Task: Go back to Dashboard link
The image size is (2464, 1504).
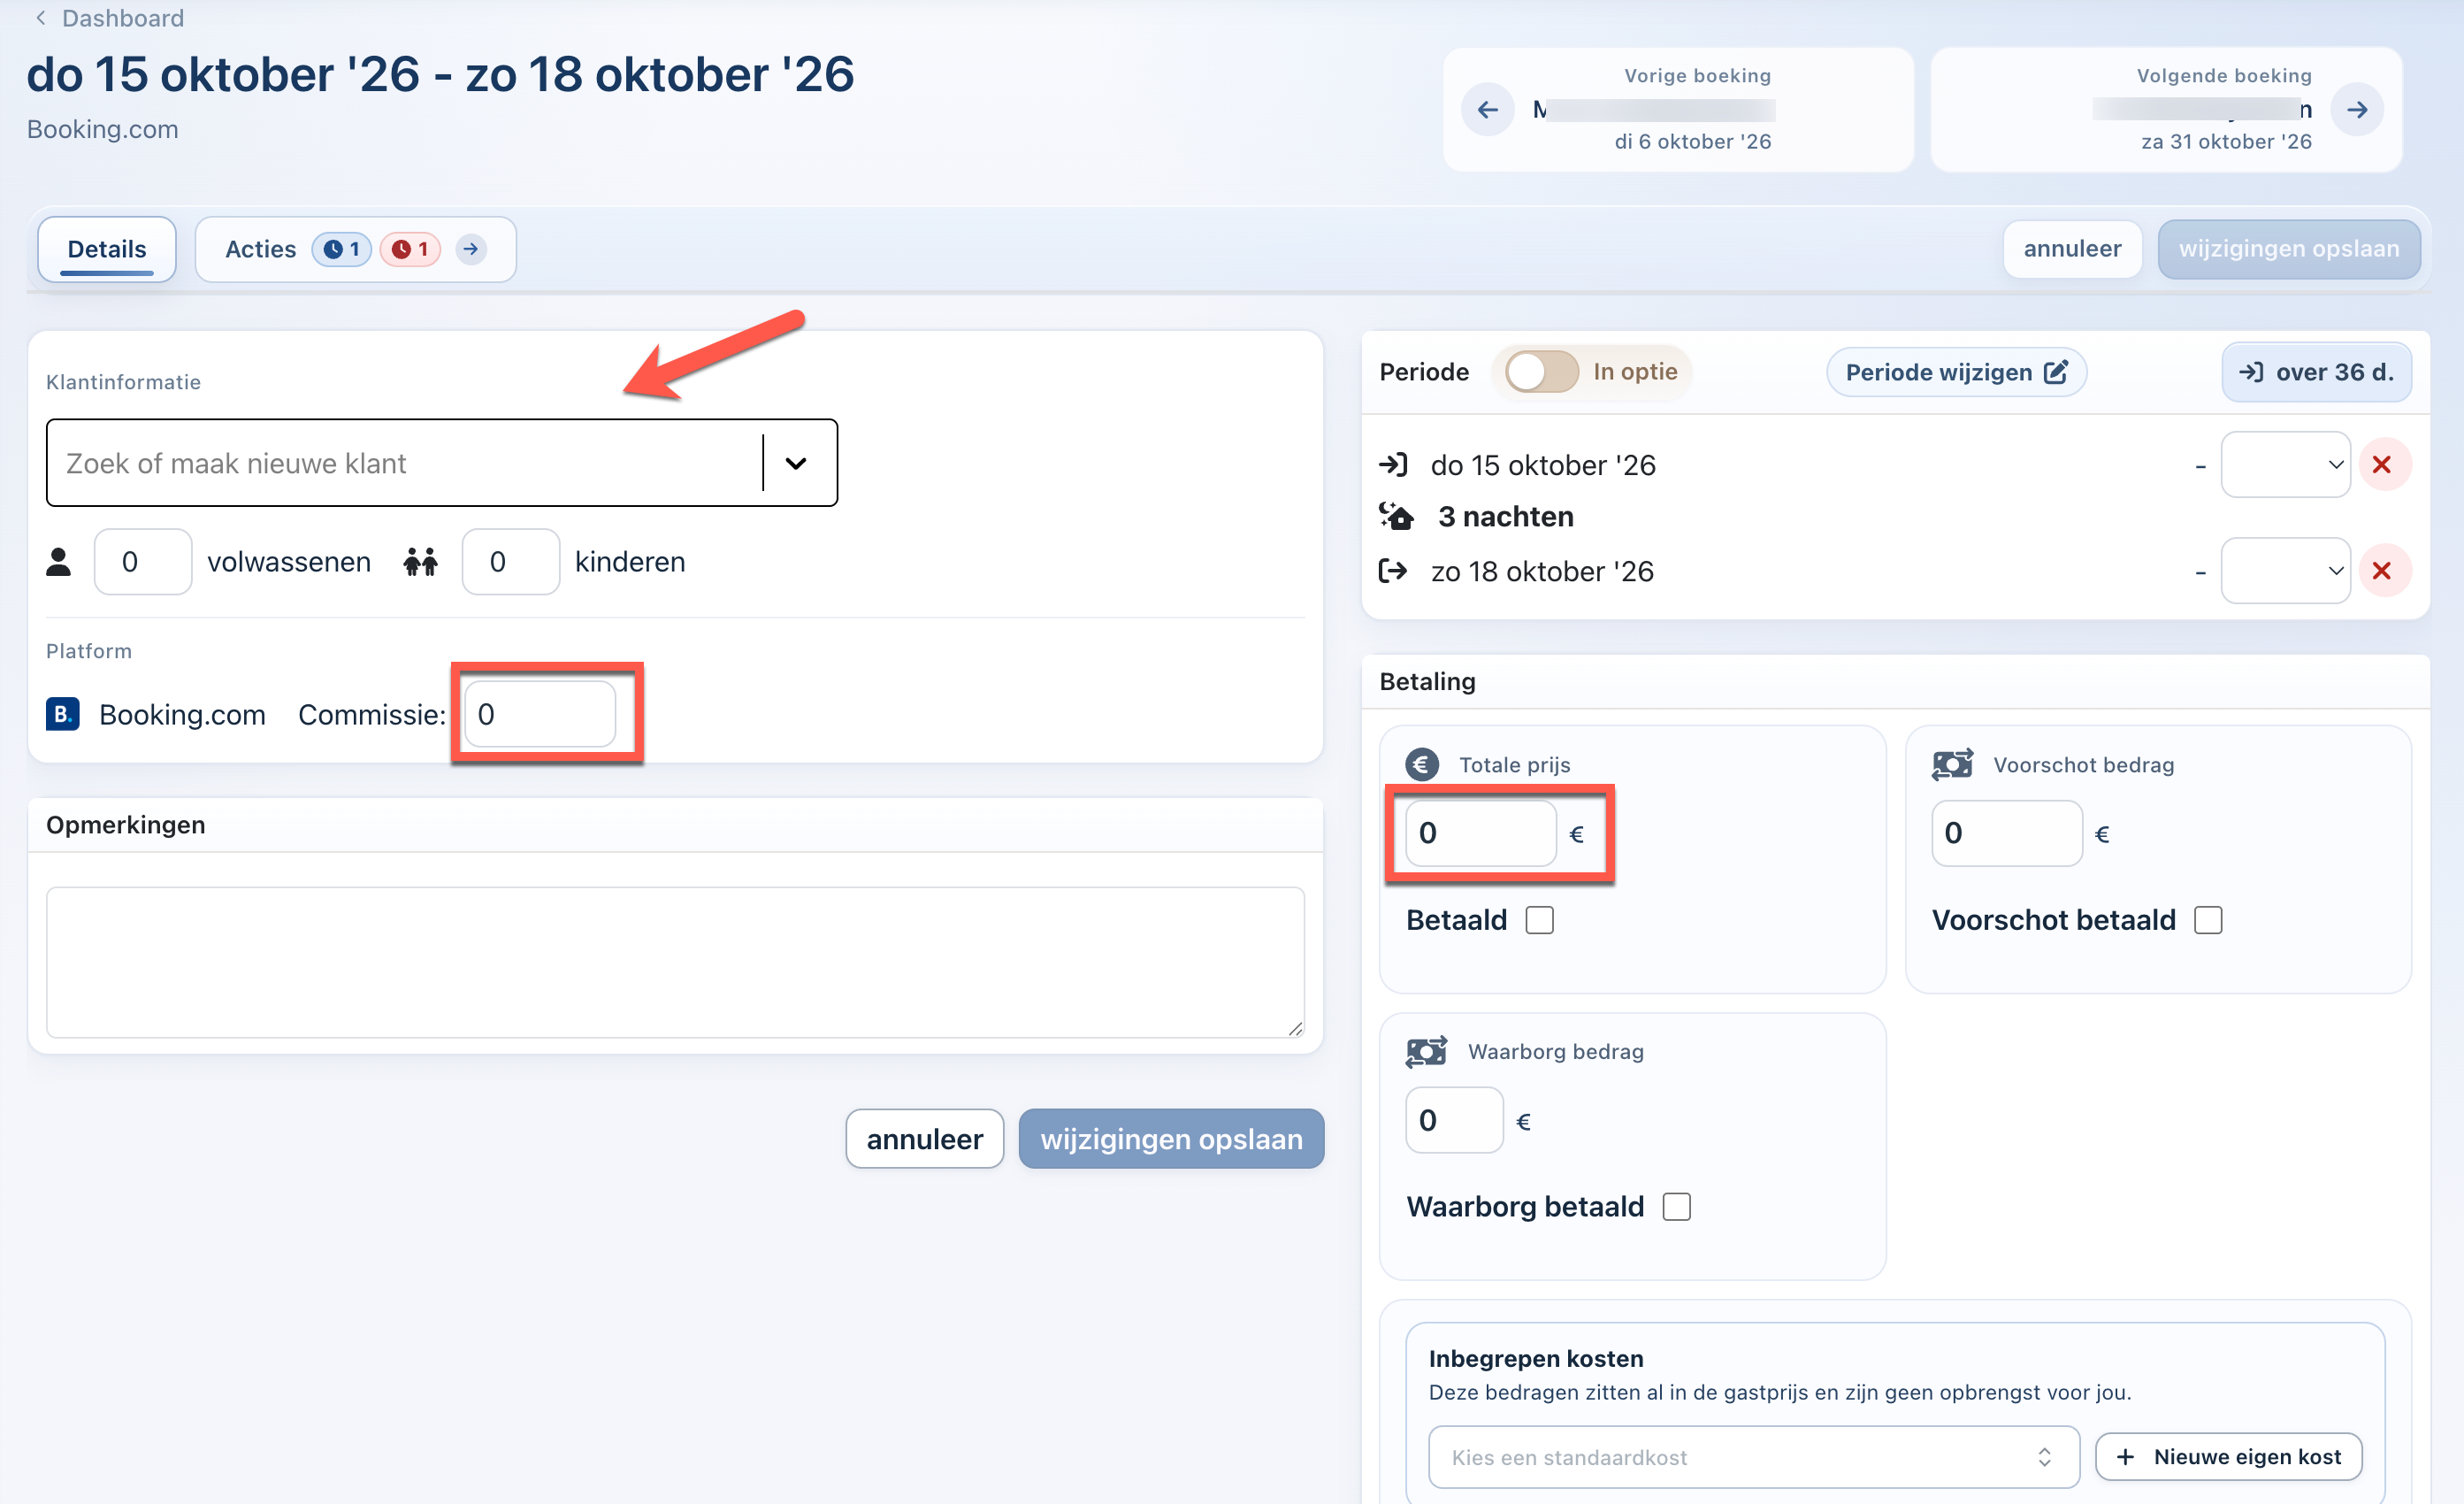Action: (123, 18)
